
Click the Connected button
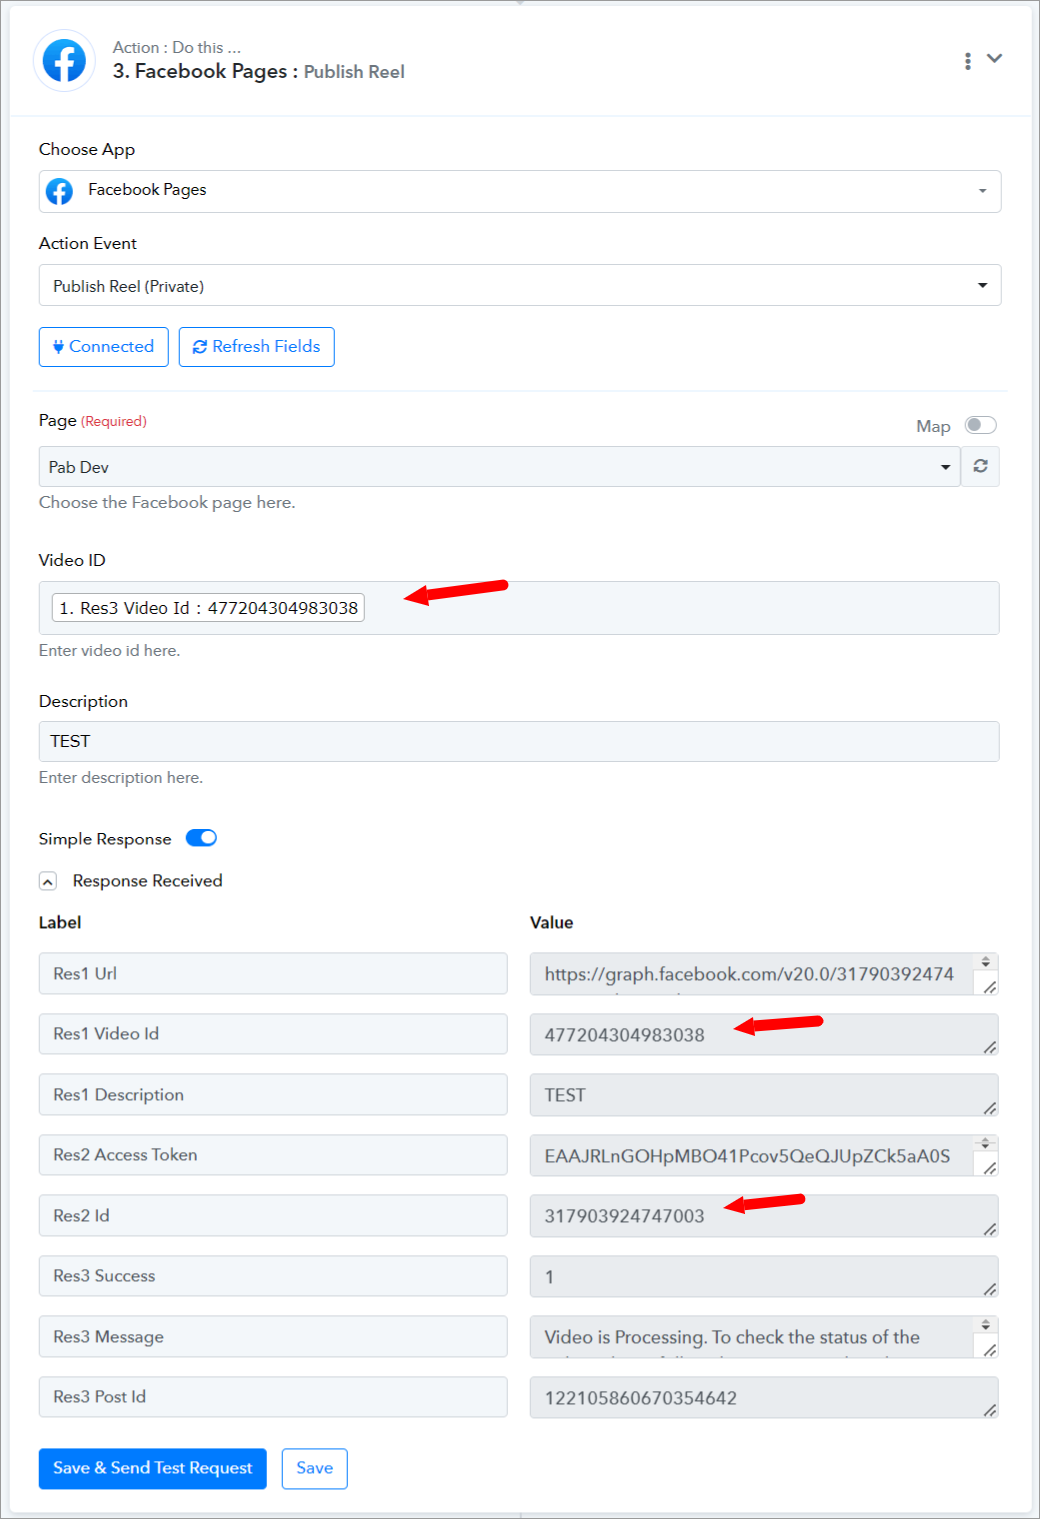point(104,347)
